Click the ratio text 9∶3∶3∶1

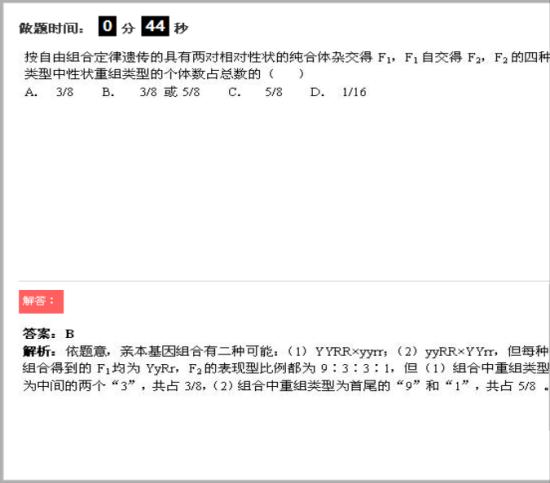[355, 368]
